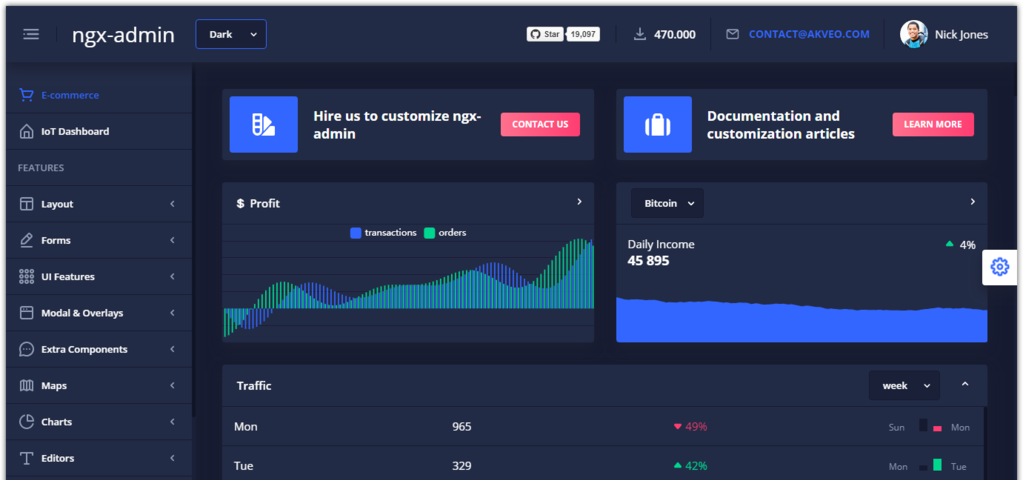
Task: Click the blue color palette customize icon
Action: click(x=264, y=125)
